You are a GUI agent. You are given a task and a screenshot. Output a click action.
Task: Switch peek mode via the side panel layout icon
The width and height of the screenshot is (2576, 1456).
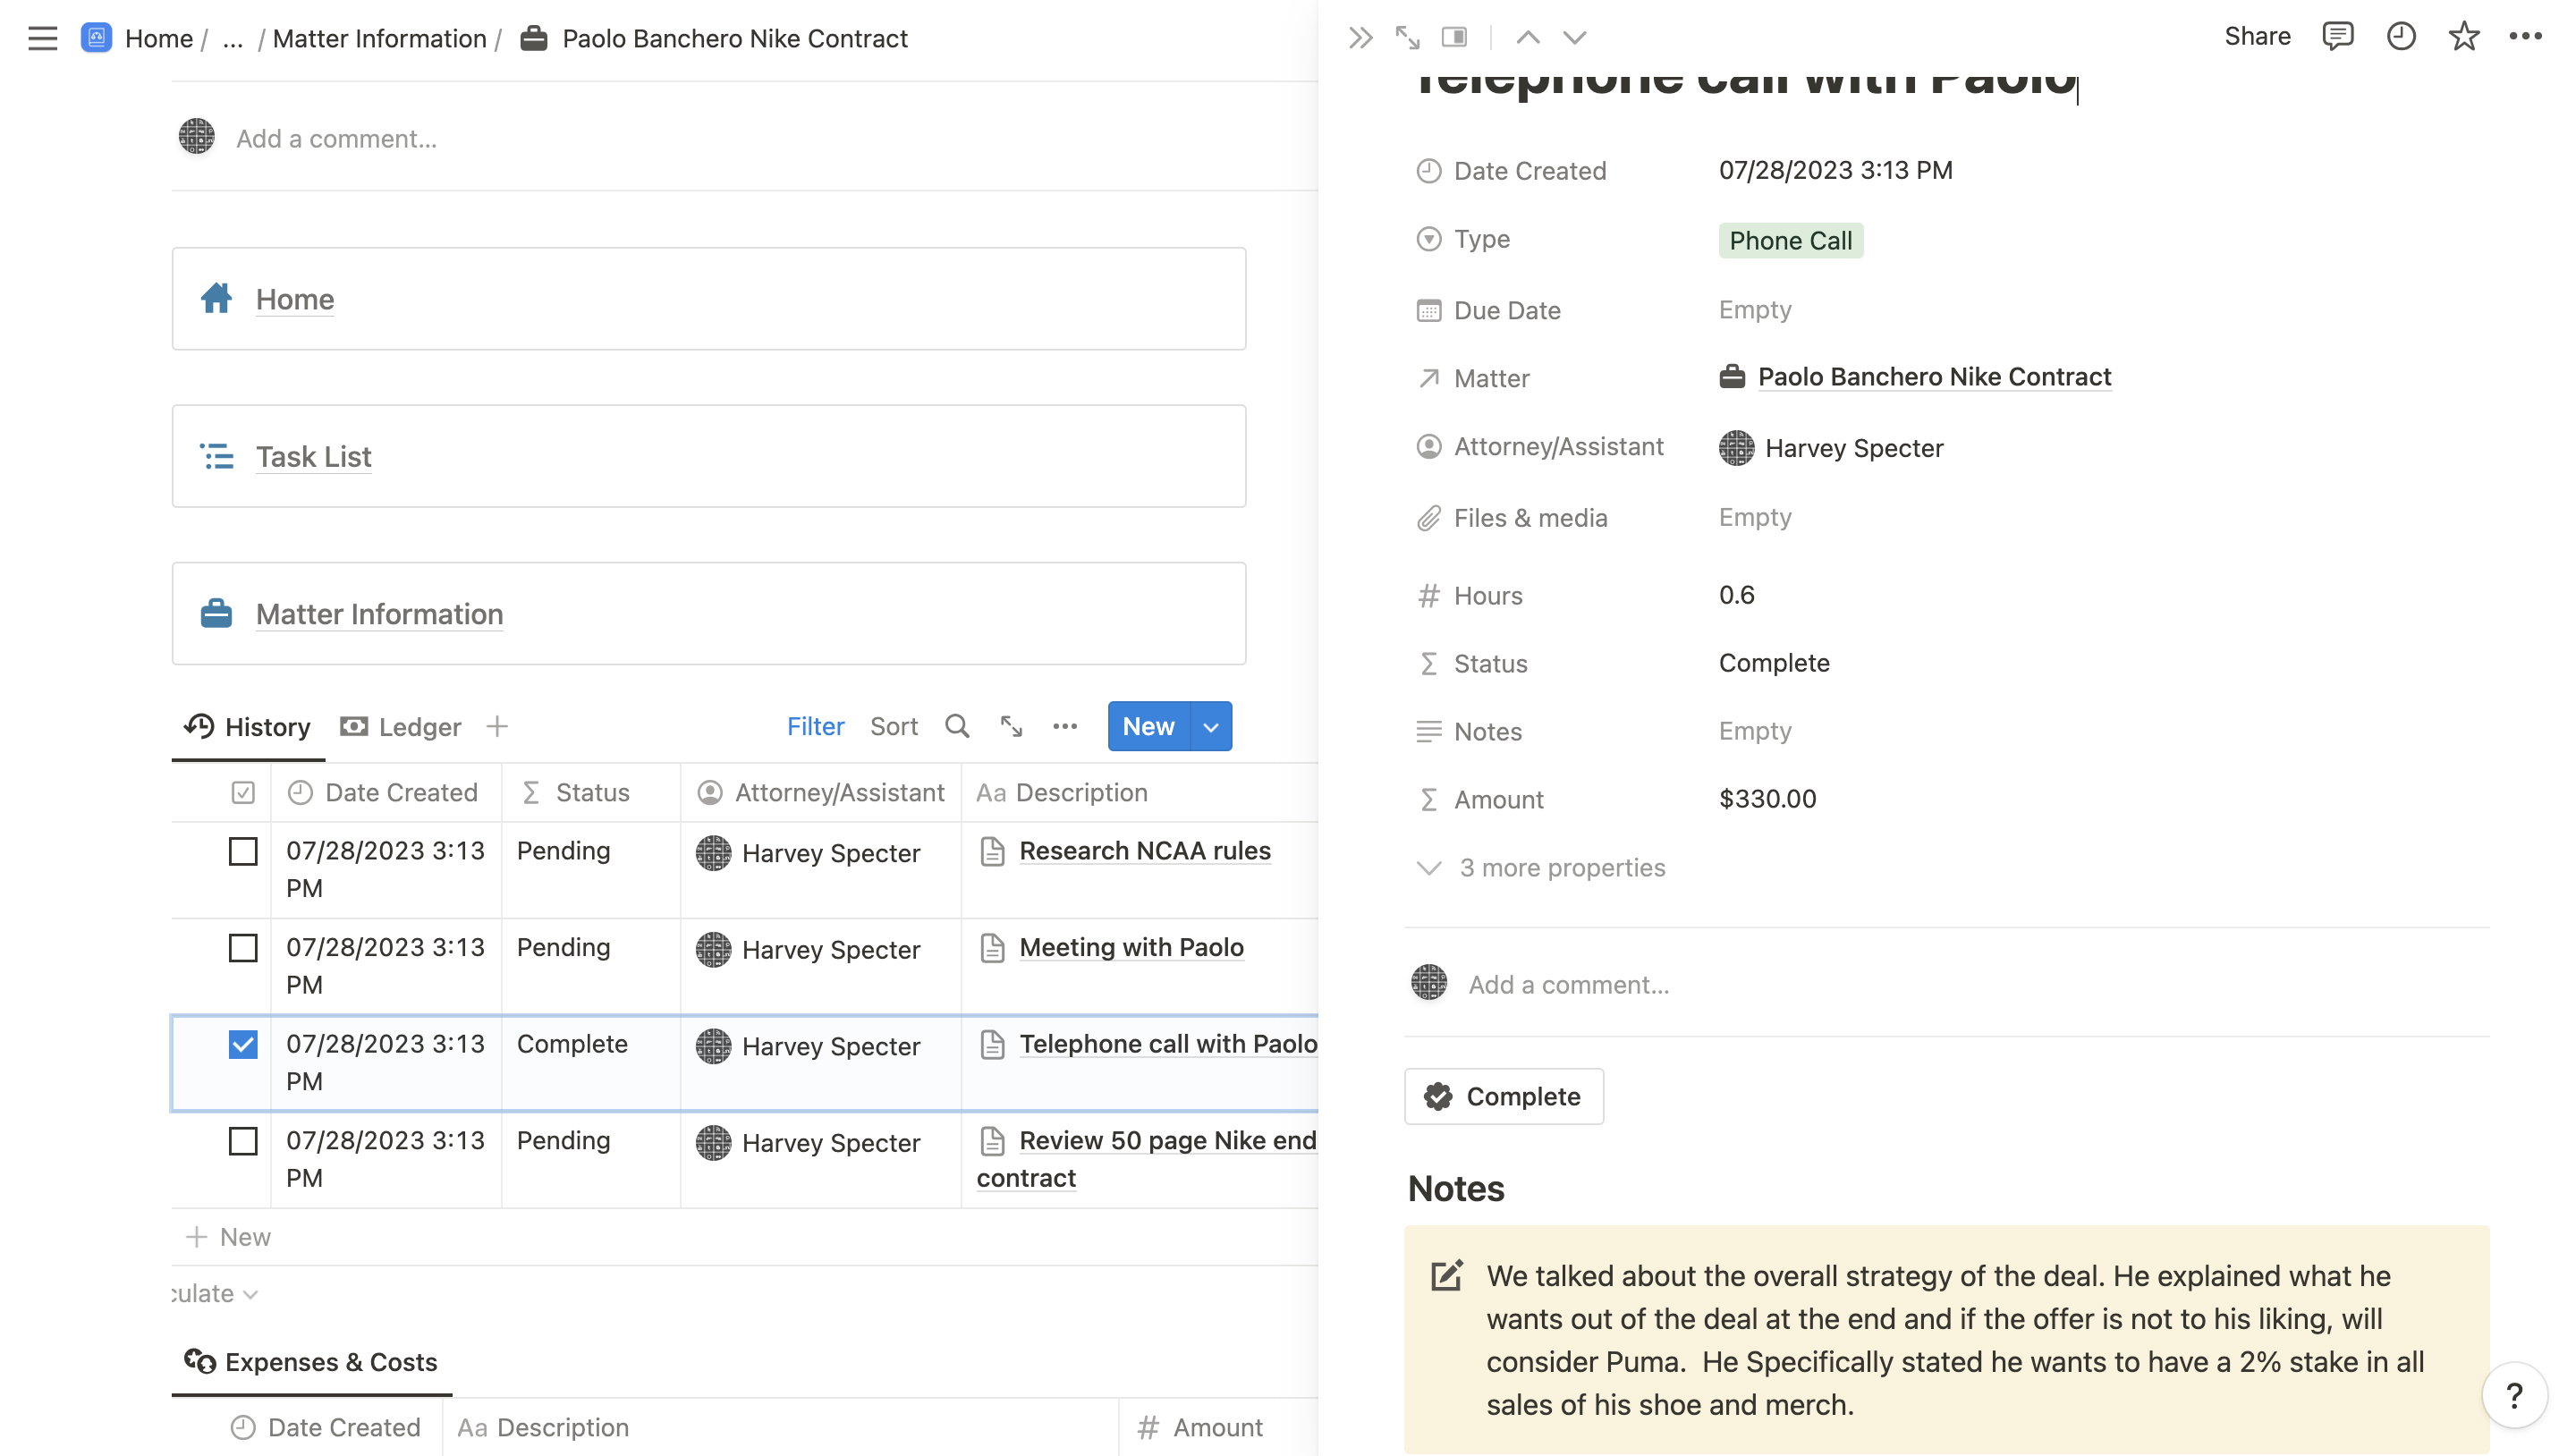(x=1454, y=38)
